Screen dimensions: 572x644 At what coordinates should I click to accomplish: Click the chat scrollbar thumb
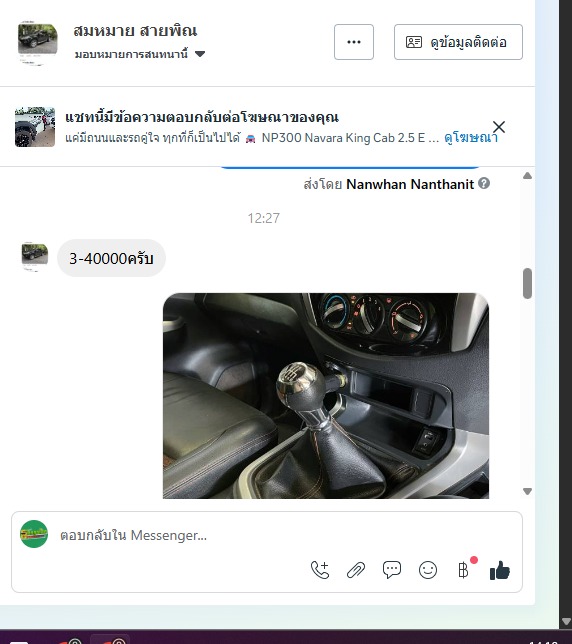[528, 283]
